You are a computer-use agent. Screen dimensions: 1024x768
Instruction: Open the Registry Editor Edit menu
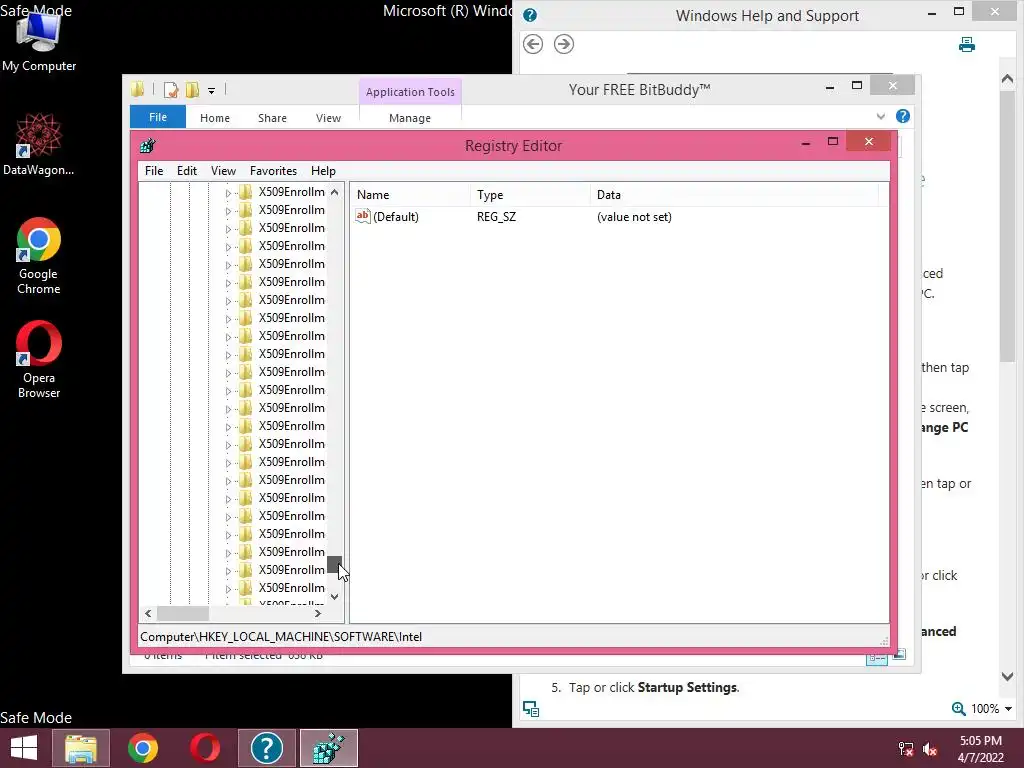[x=187, y=170]
